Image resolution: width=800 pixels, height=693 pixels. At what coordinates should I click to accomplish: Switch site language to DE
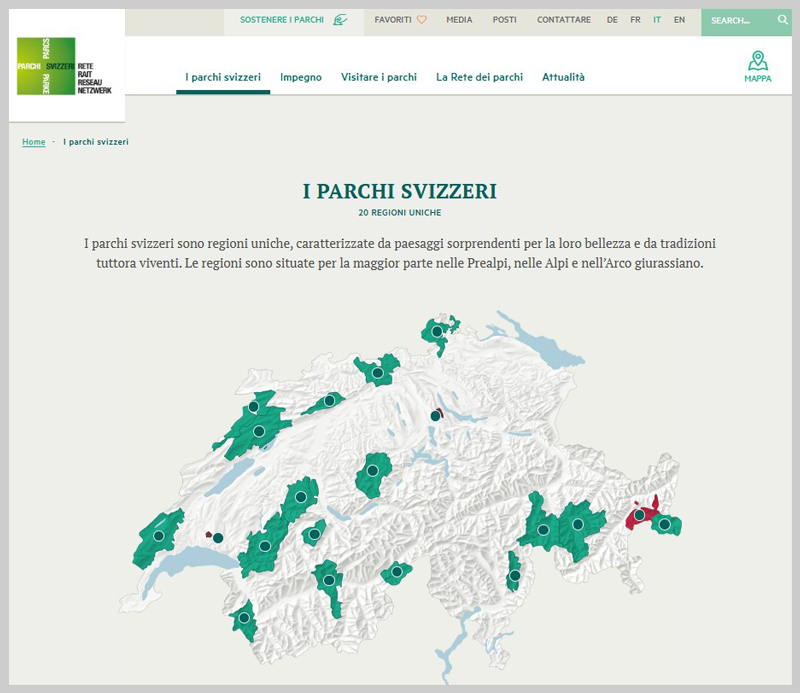click(x=612, y=19)
